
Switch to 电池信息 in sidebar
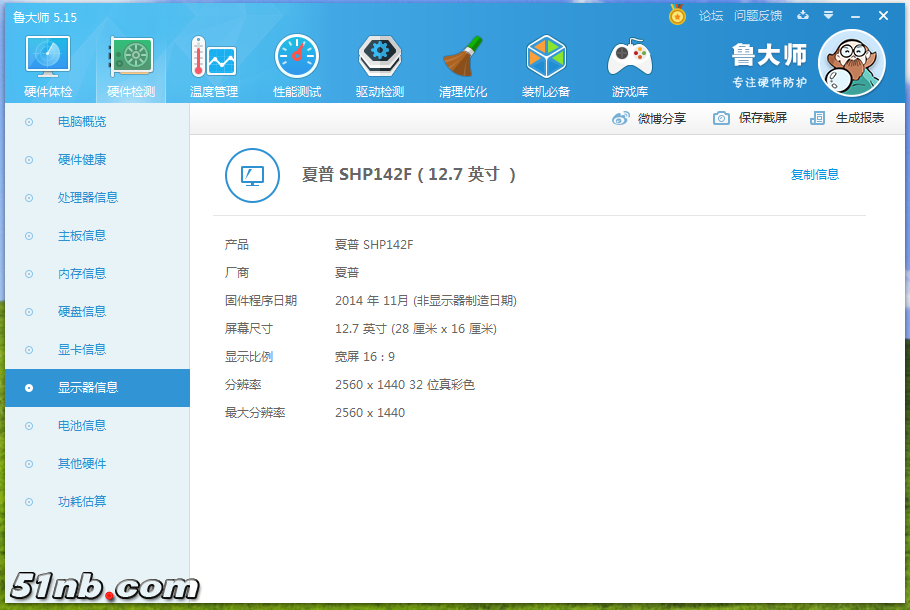pos(82,426)
